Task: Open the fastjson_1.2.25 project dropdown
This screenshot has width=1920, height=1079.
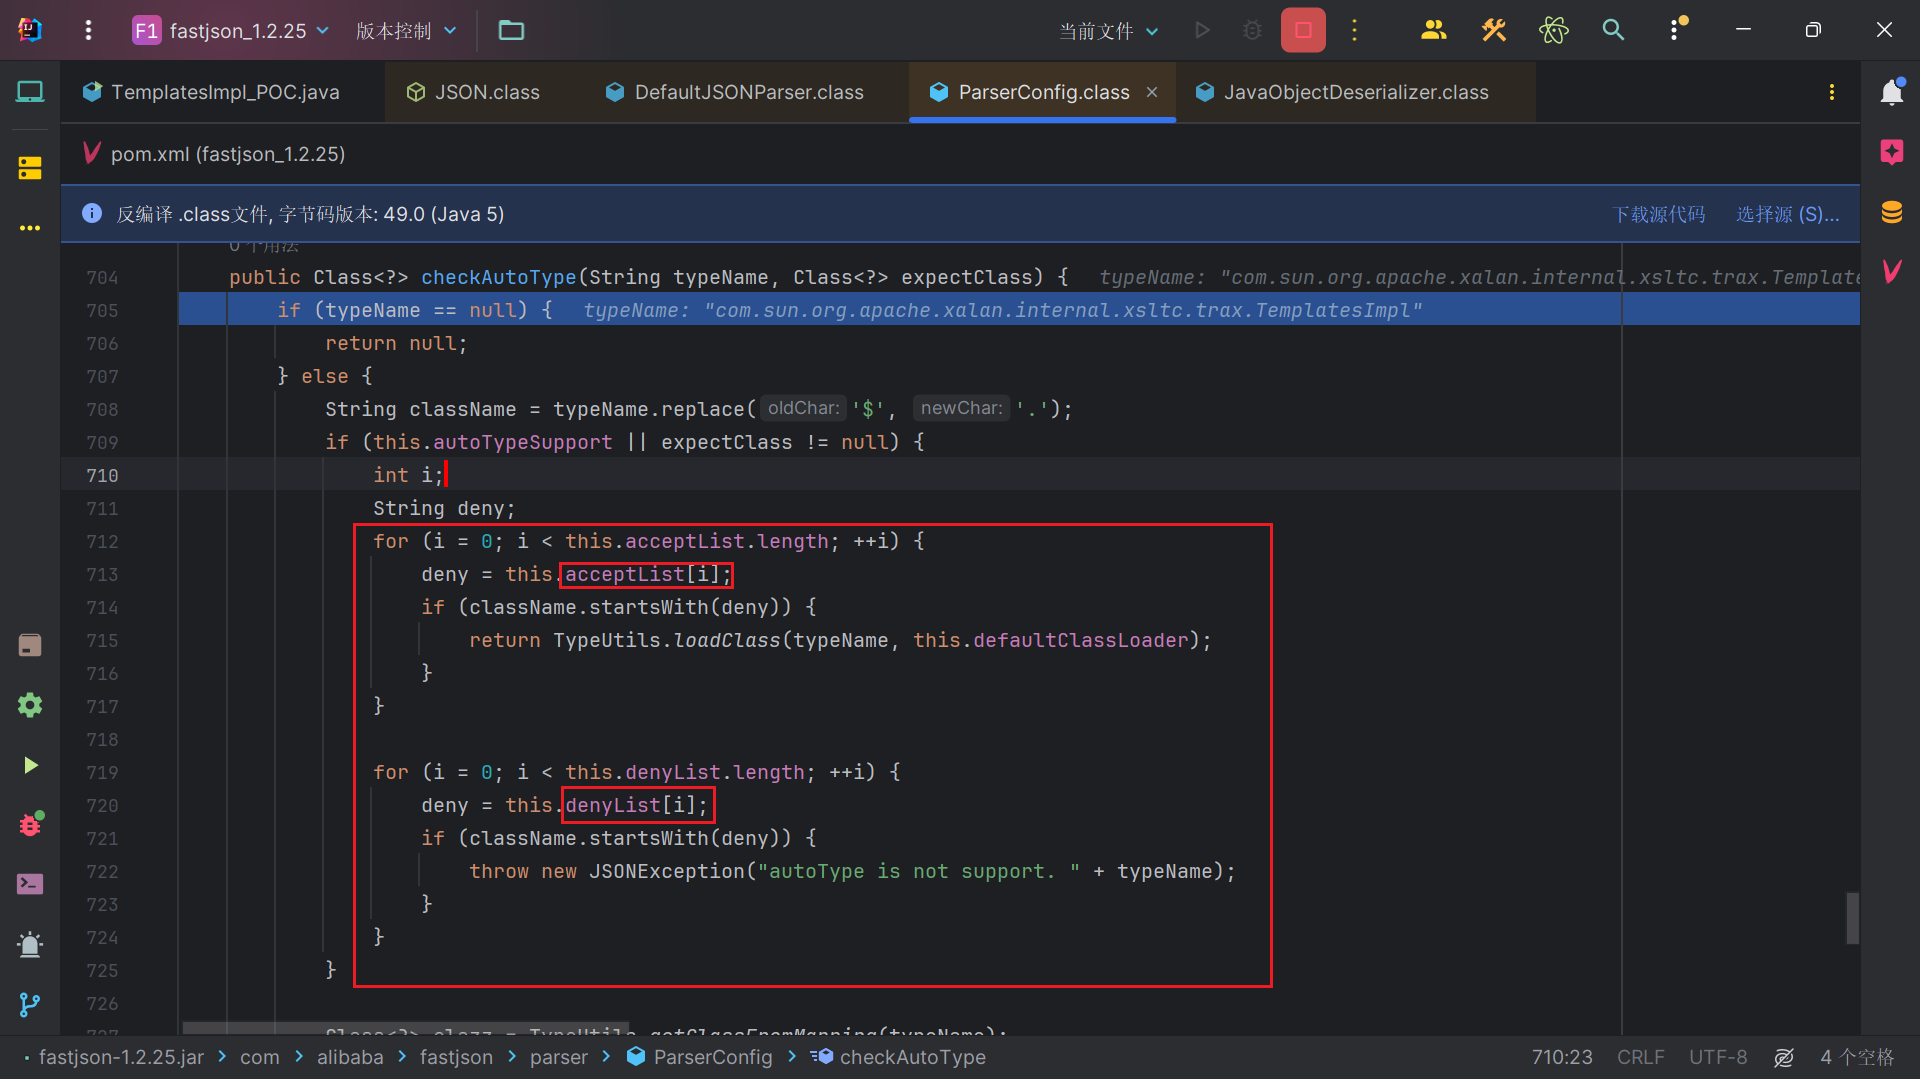Action: (231, 30)
